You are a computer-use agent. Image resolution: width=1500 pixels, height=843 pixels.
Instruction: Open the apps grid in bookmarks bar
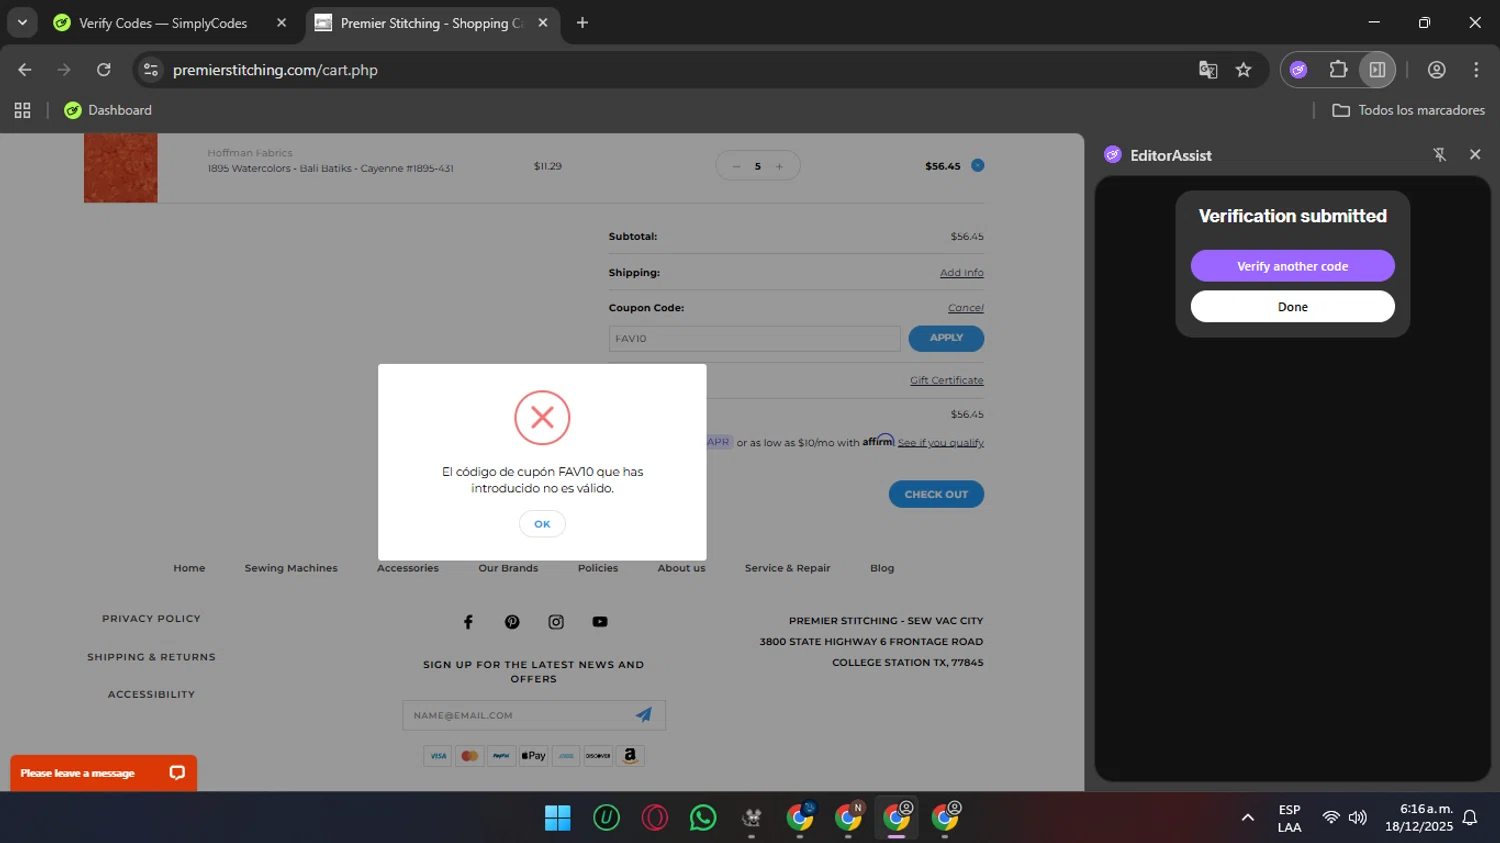coord(22,110)
